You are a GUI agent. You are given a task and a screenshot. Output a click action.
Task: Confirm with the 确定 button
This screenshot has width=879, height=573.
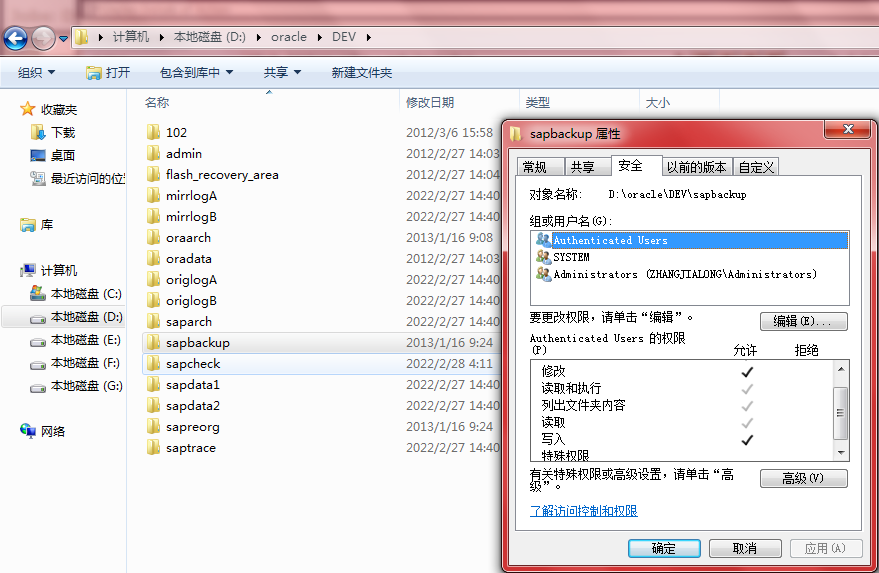click(664, 548)
